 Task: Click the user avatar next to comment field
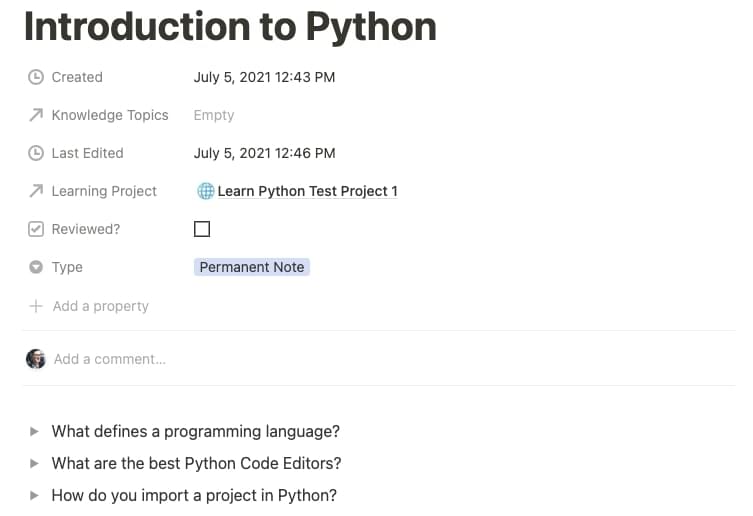click(x=36, y=359)
